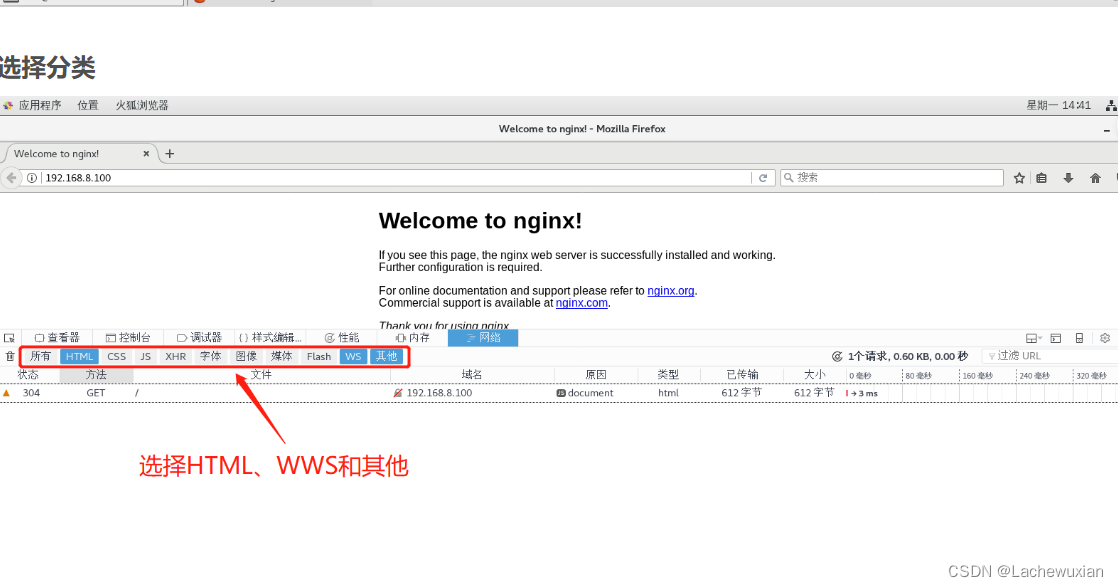Bookmark this page with the star icon

click(x=1020, y=178)
